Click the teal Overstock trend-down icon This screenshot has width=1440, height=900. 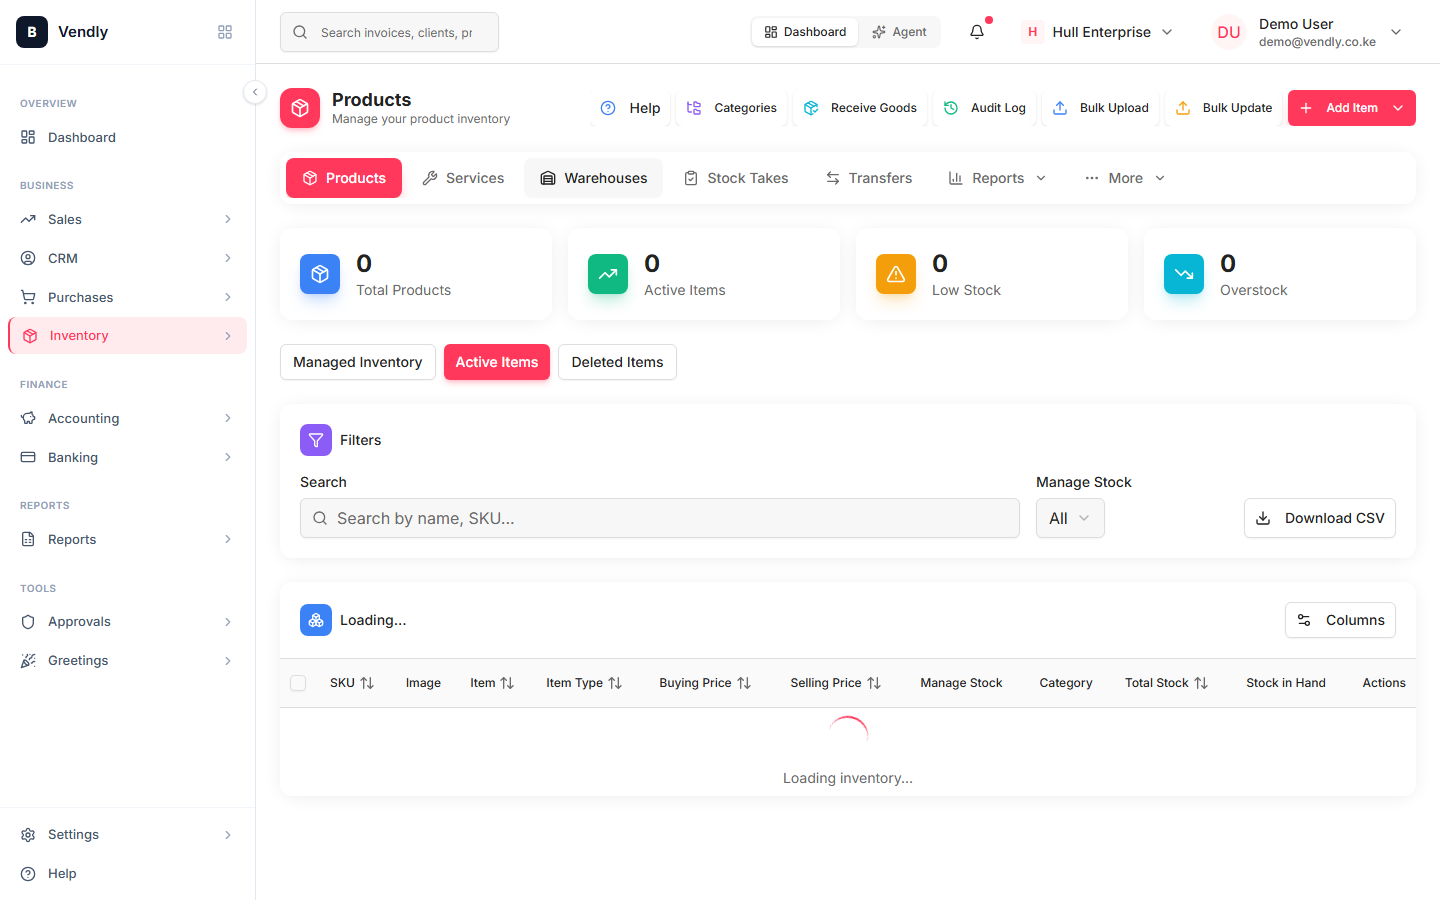(x=1184, y=274)
